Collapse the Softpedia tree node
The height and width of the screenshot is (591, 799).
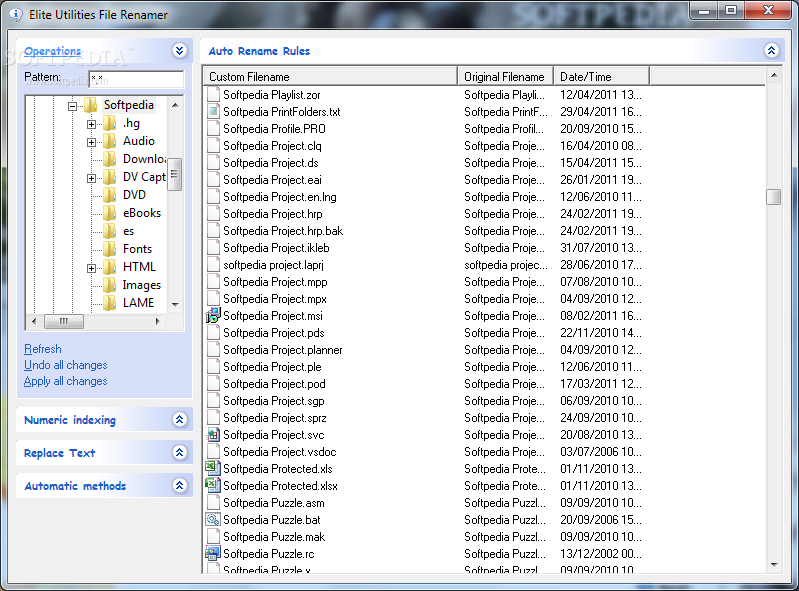(x=72, y=106)
